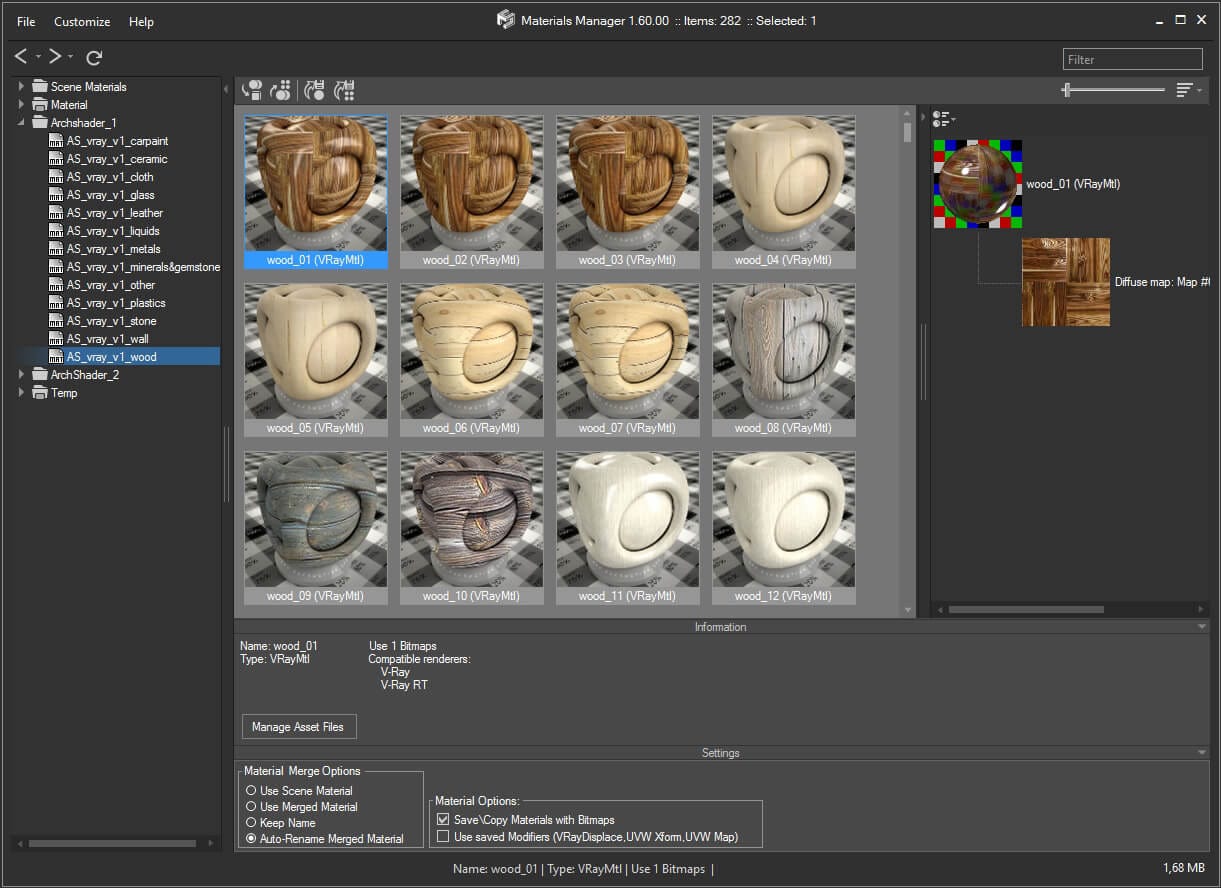1221x888 pixels.
Task: Click the AS_vray_v1_minerals&gemstone library icon
Action: [x=56, y=267]
